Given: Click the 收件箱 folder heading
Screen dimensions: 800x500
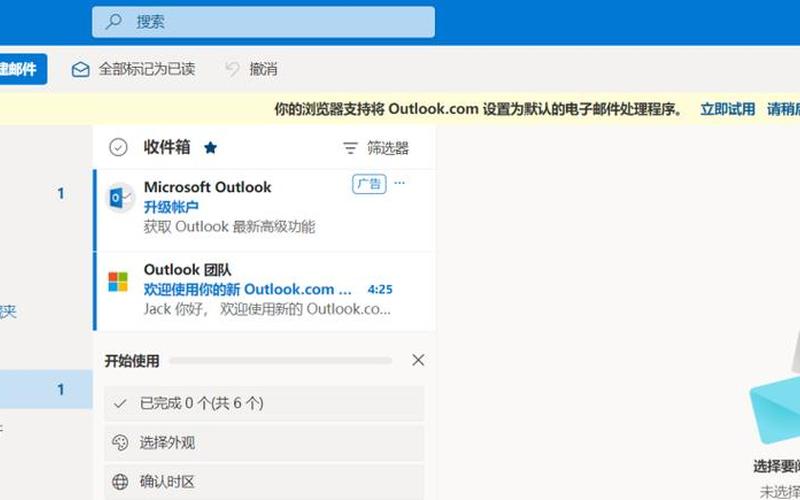Looking at the screenshot, I should coord(167,147).
